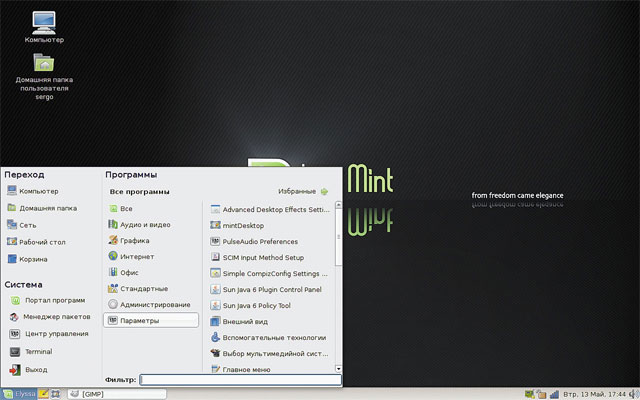Open the Компьютер desktop icon
Viewport: 640px width, 400px height.
pos(44,27)
